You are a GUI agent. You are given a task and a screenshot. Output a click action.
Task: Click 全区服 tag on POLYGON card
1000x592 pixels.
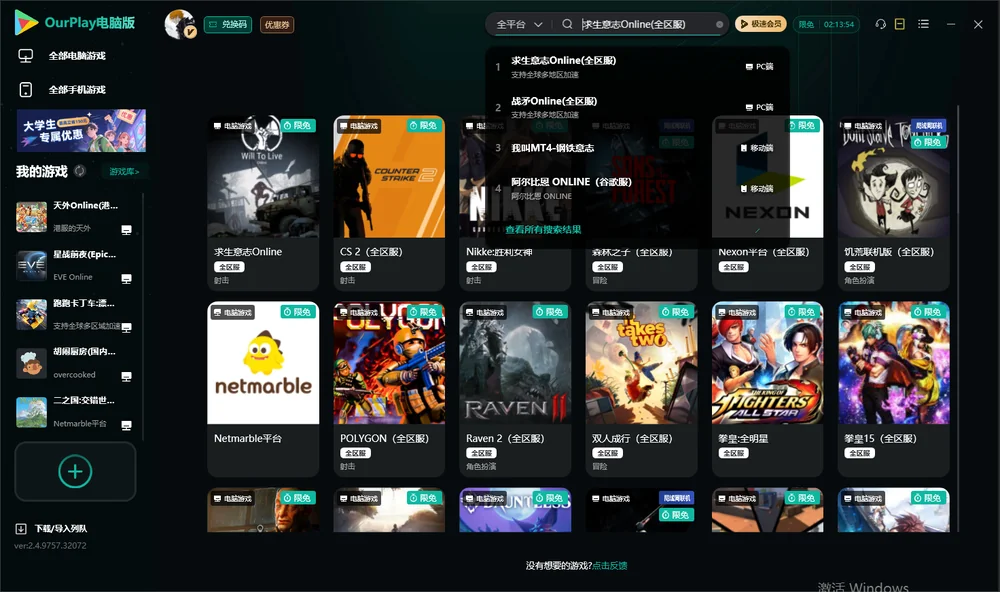[355, 453]
